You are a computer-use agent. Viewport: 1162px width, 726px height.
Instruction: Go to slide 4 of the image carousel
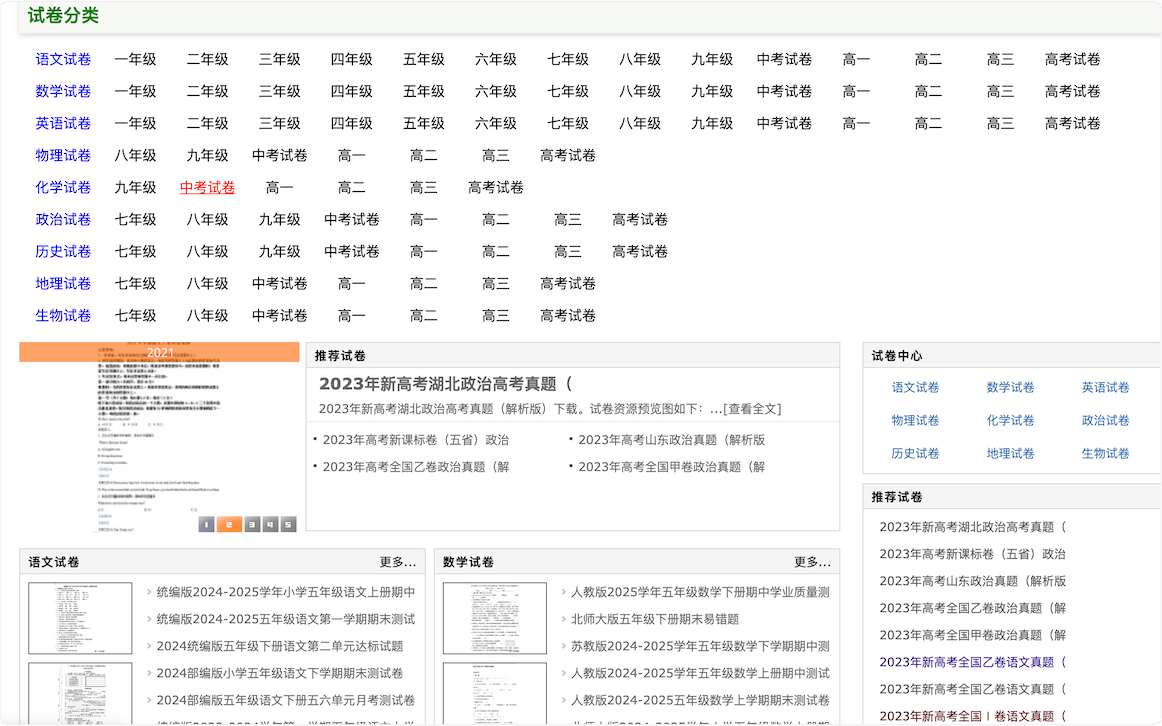click(270, 524)
